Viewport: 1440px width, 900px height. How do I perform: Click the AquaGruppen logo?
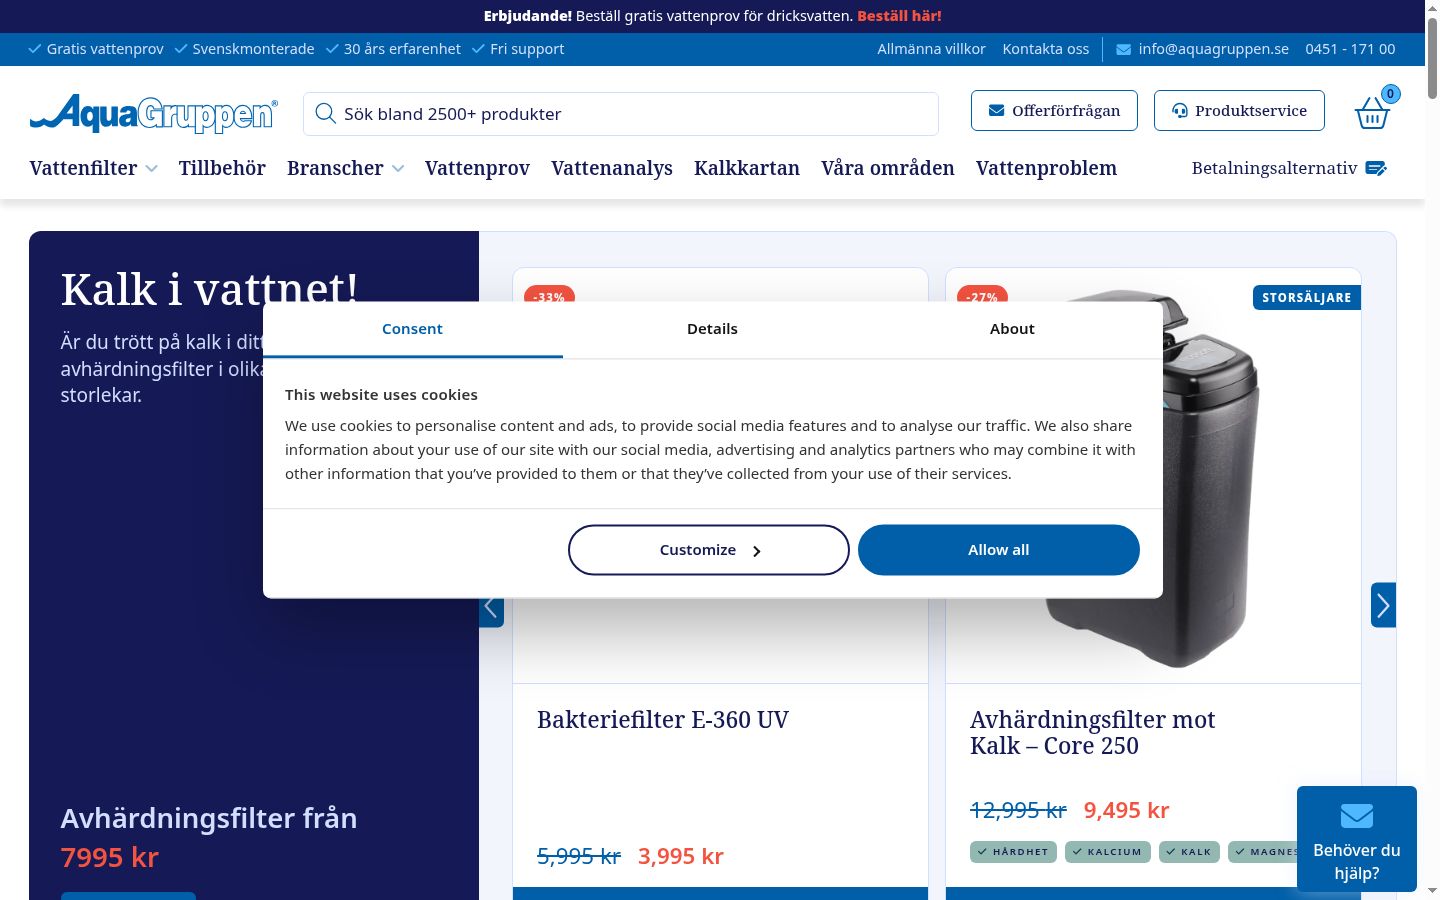[154, 114]
